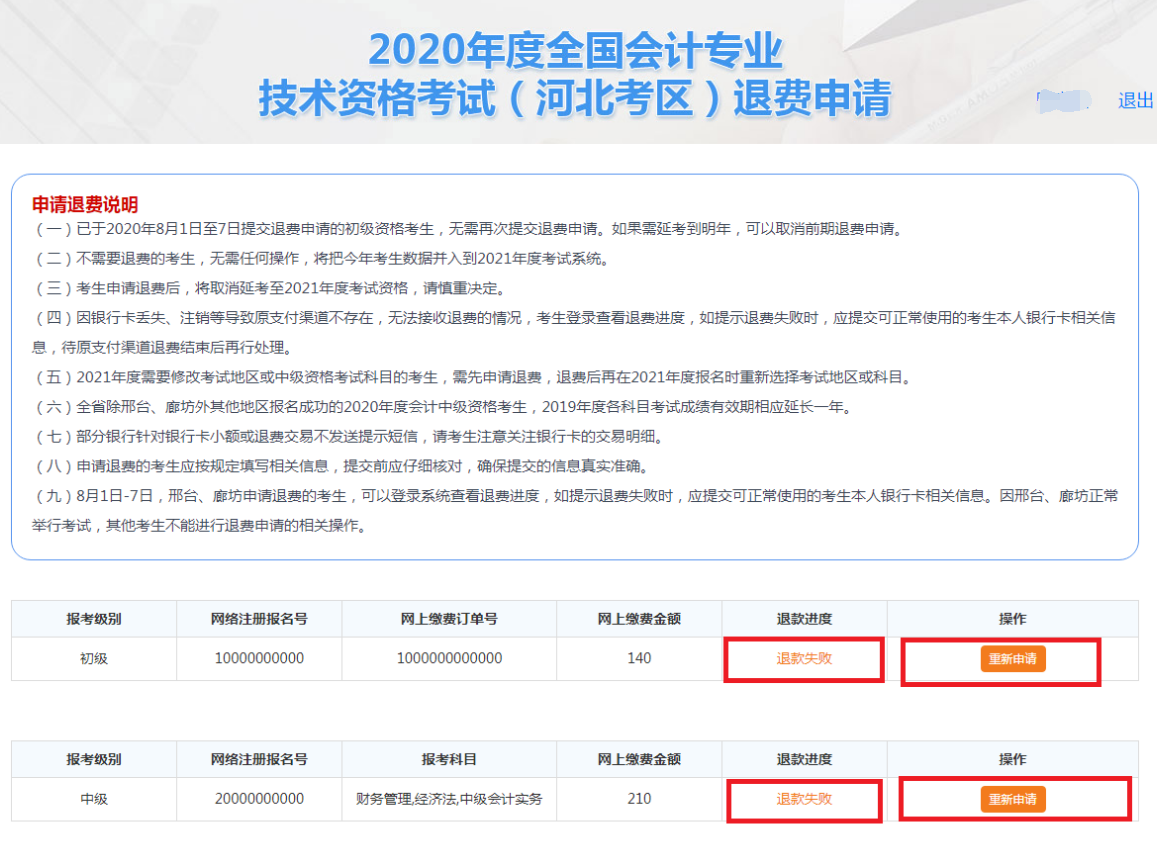Click the blurred username next to 退出
The image size is (1157, 850).
[x=1063, y=101]
